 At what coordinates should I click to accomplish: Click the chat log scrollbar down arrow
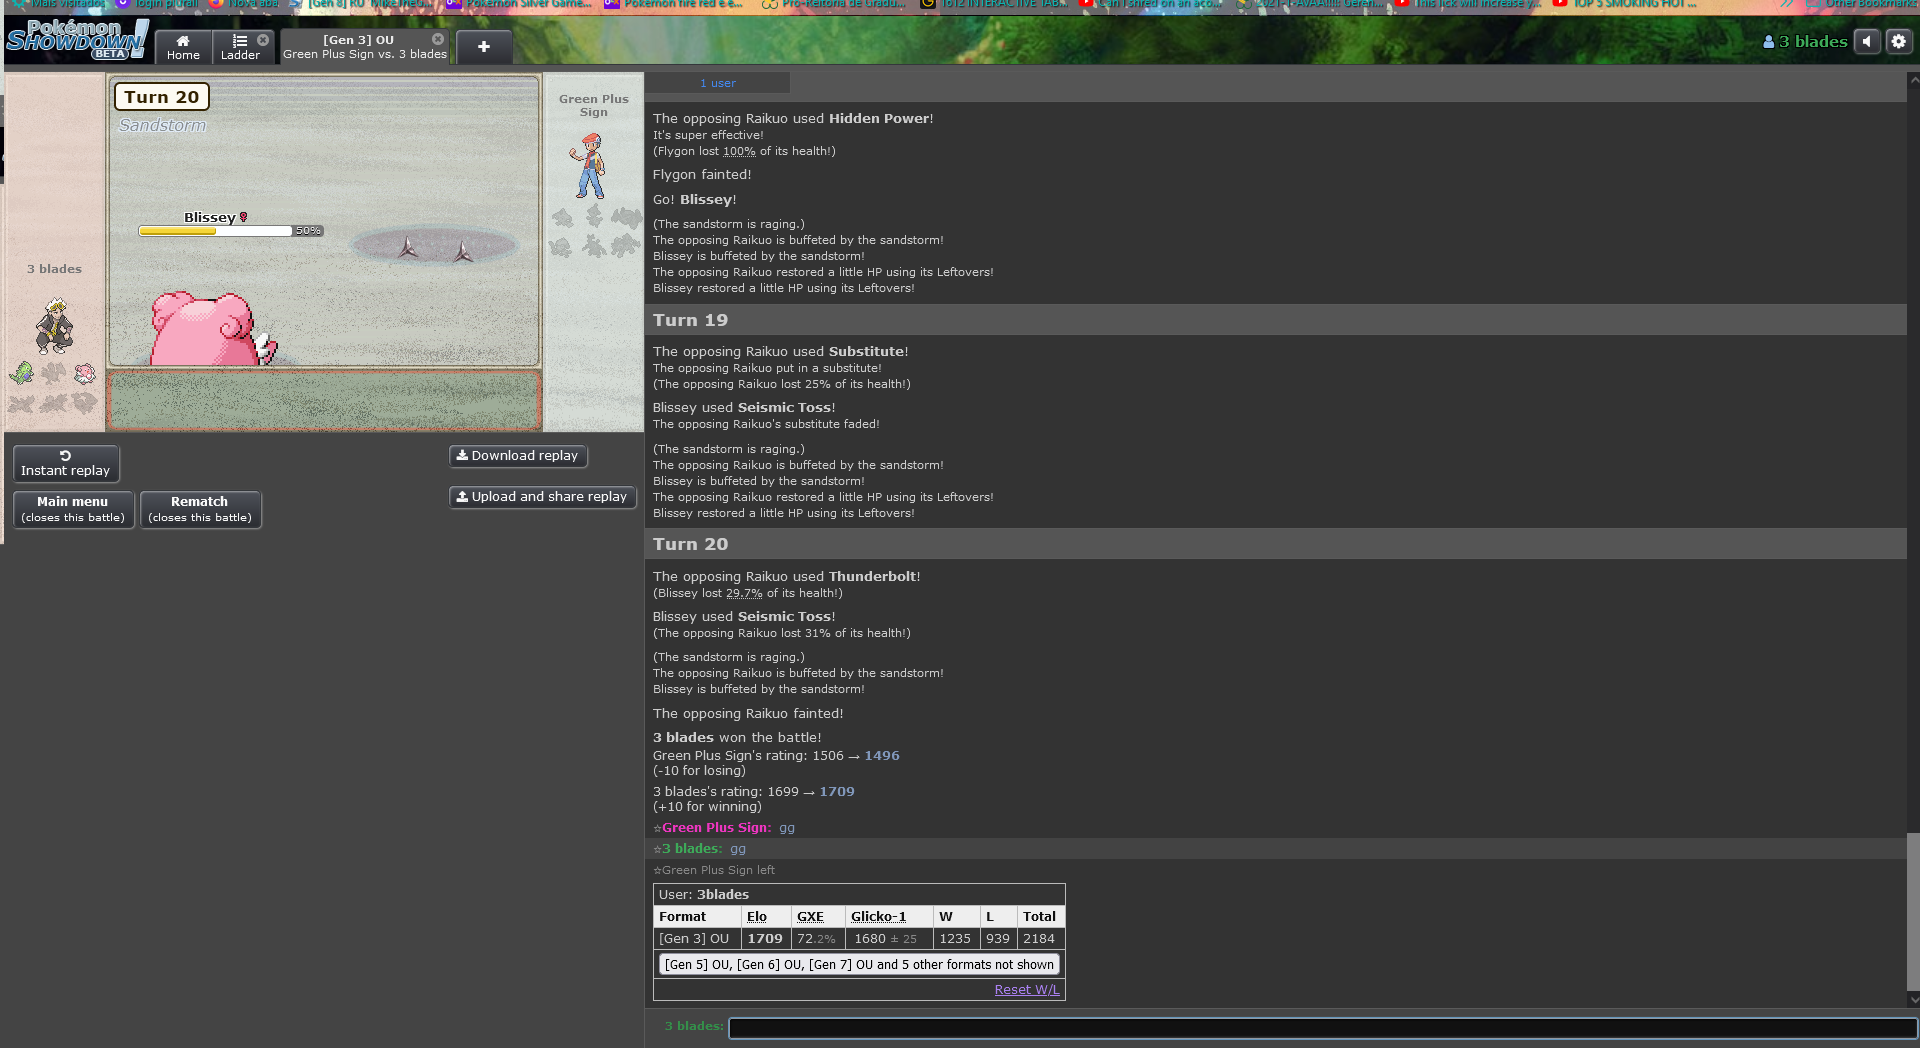click(1913, 999)
